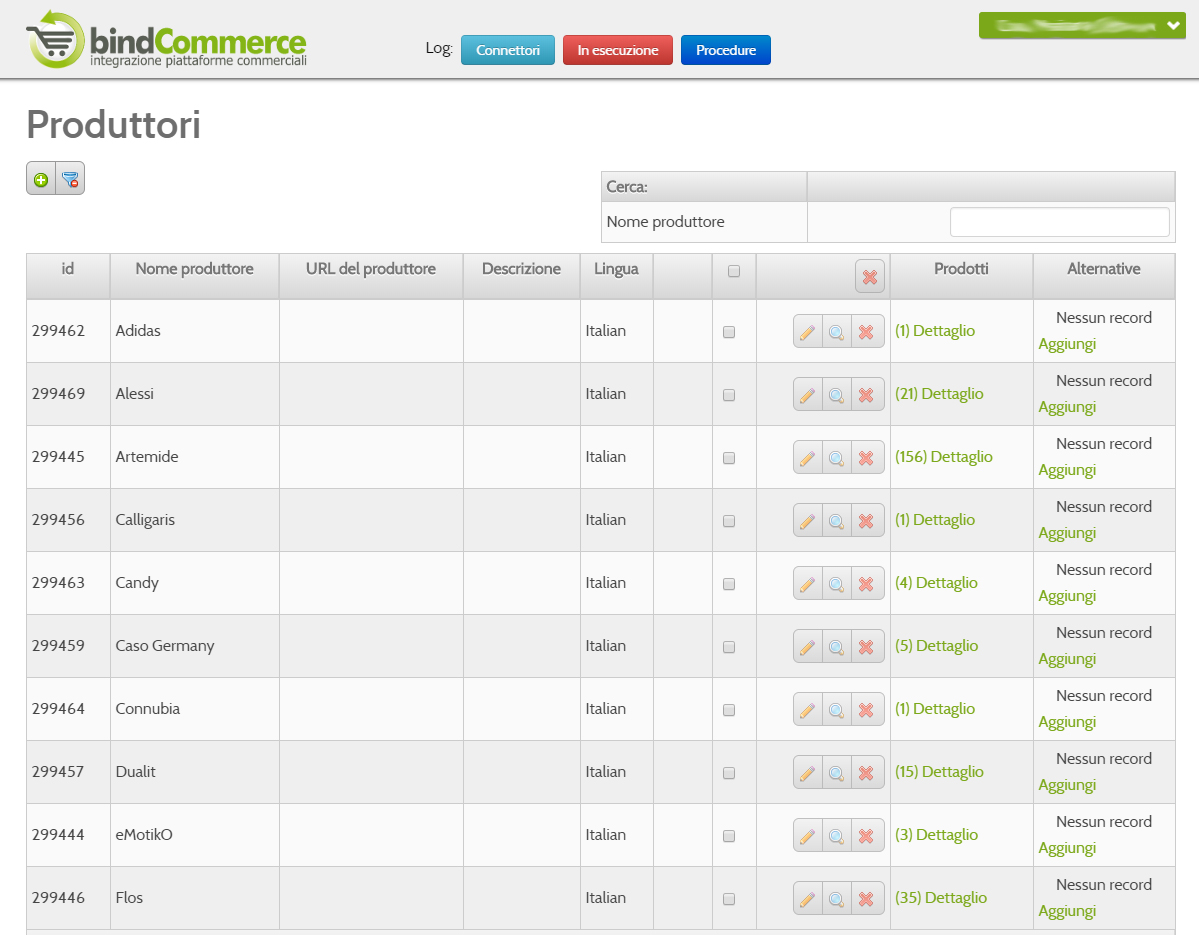Check the eMotikO row checkbox

[729, 836]
